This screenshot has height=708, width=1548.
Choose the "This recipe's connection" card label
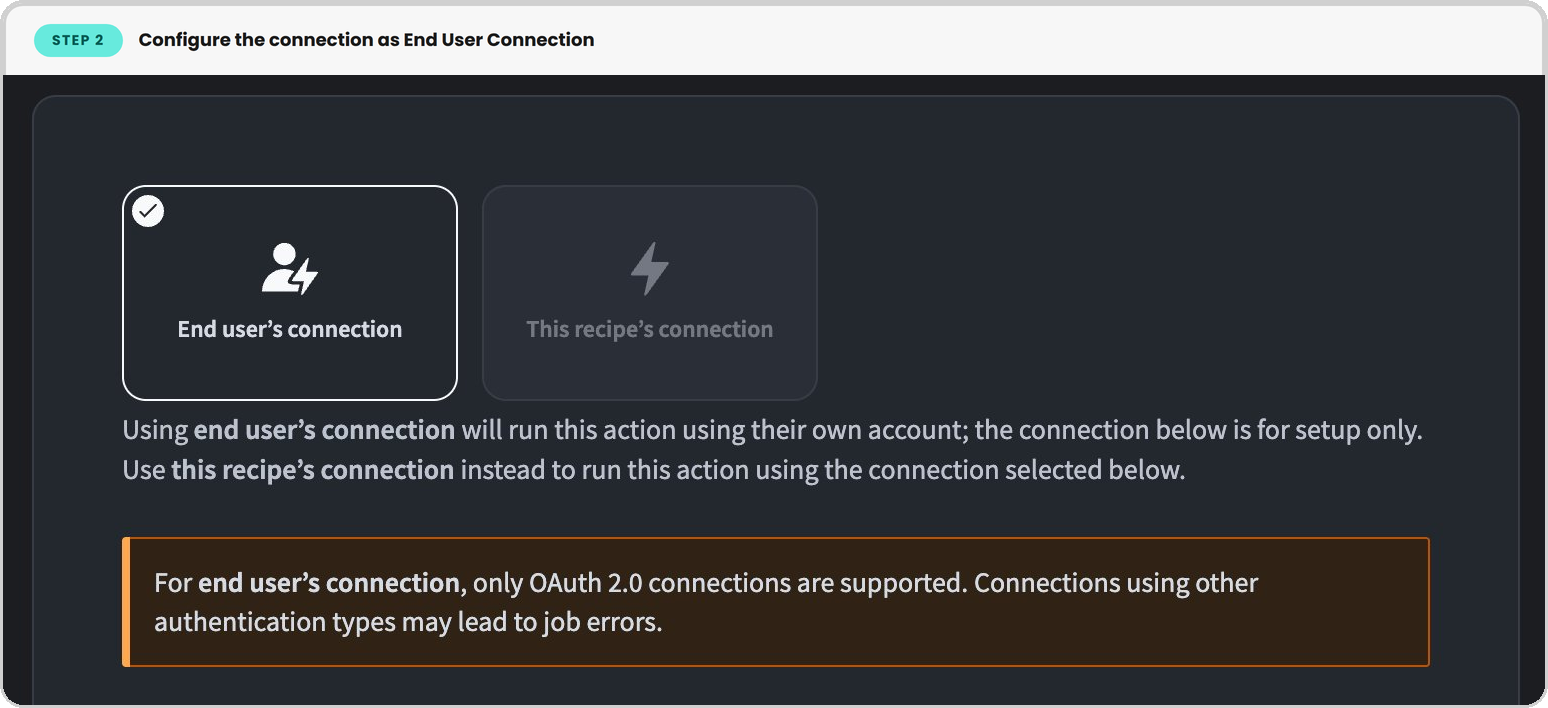[649, 329]
